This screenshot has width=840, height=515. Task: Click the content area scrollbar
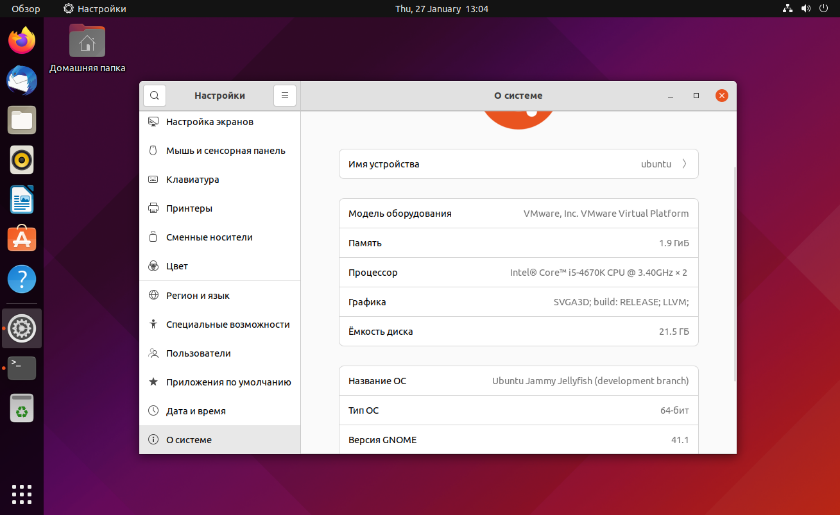[x=734, y=273]
